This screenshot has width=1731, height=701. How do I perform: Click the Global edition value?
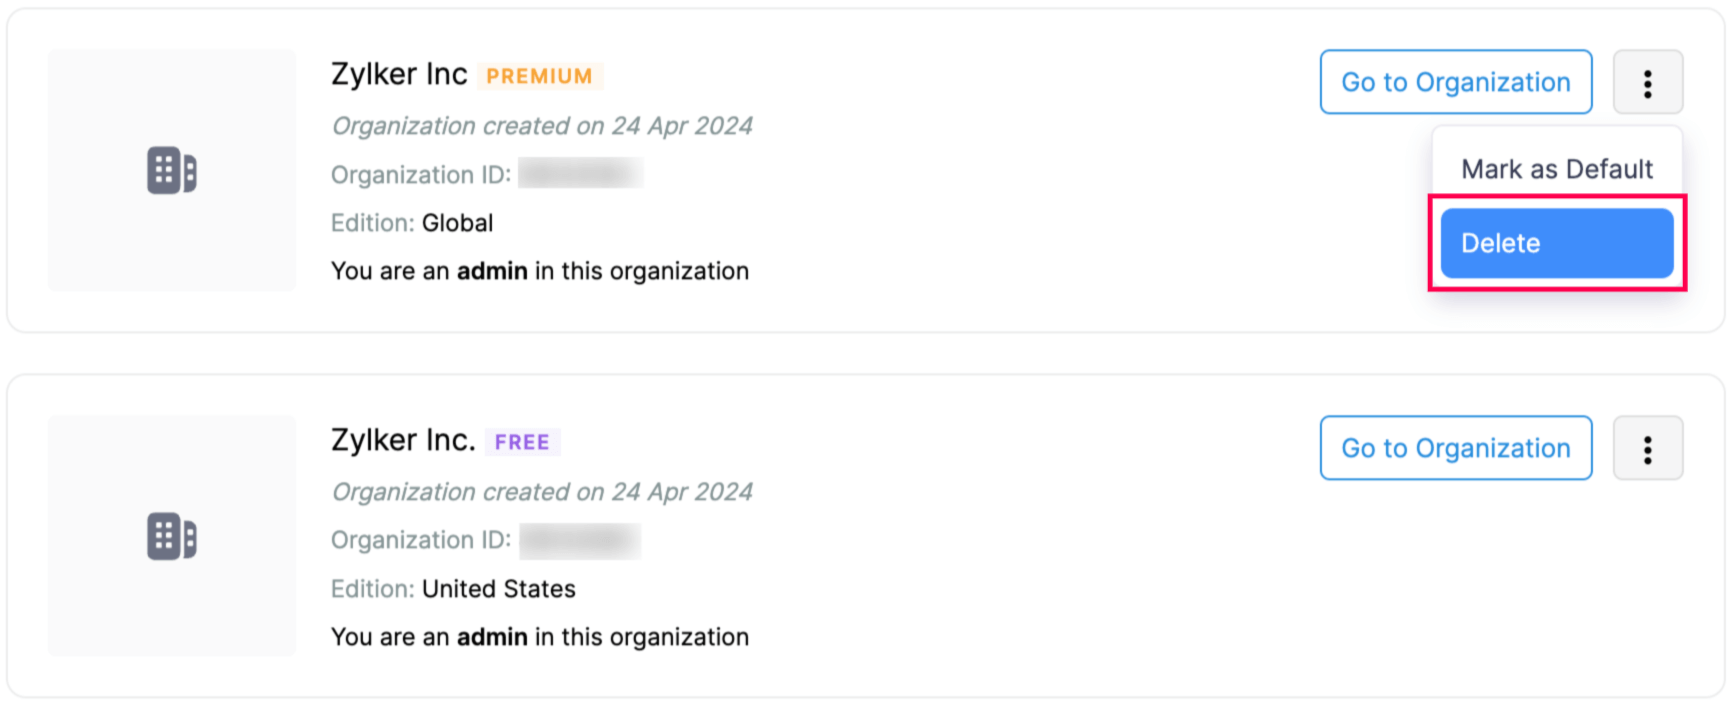(x=457, y=223)
